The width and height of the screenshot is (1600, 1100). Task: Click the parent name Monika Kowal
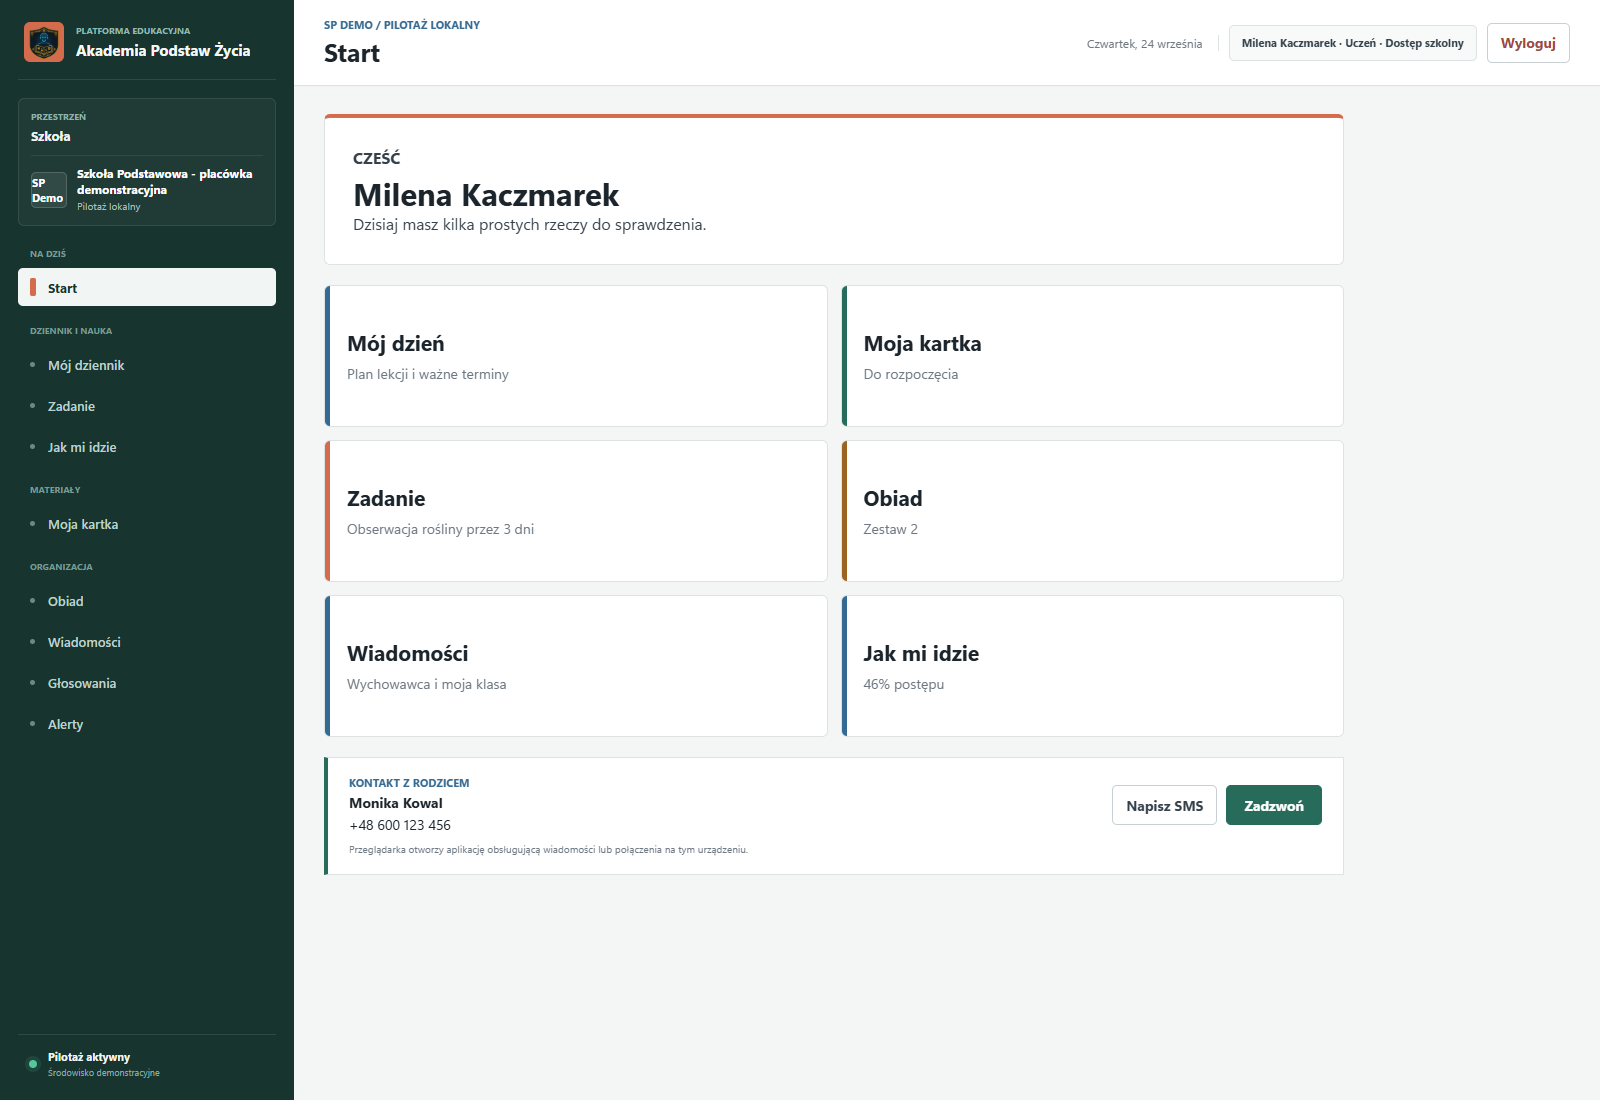pyautogui.click(x=396, y=803)
